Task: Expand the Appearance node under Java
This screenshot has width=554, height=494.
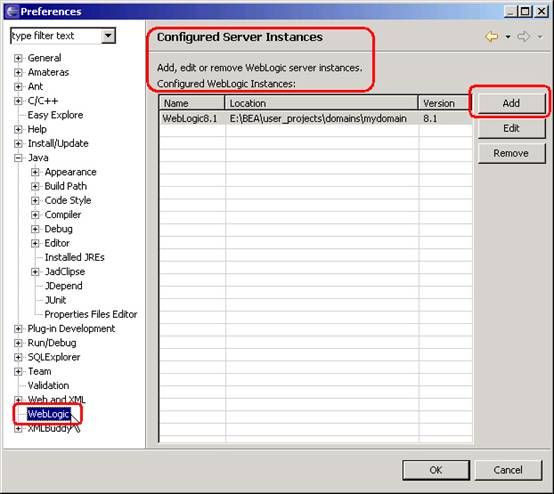Action: pyautogui.click(x=35, y=172)
